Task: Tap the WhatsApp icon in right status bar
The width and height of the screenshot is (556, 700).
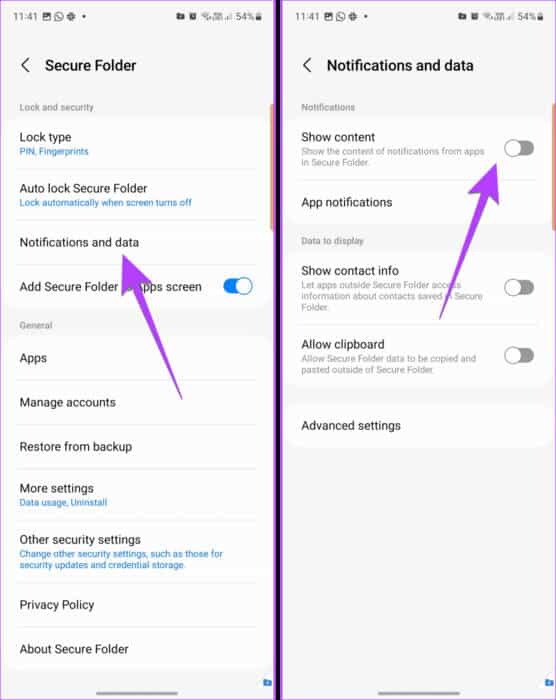Action: (341, 17)
